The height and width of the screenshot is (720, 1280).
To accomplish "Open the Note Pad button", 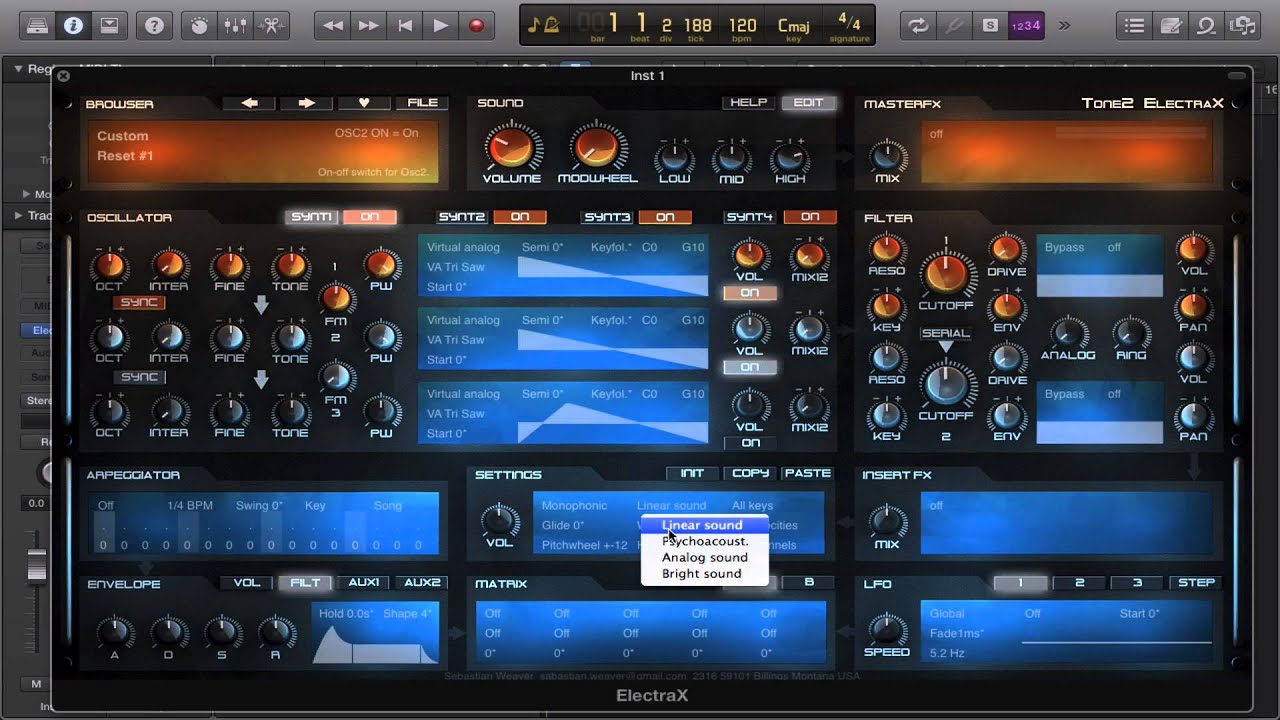I will [1170, 26].
